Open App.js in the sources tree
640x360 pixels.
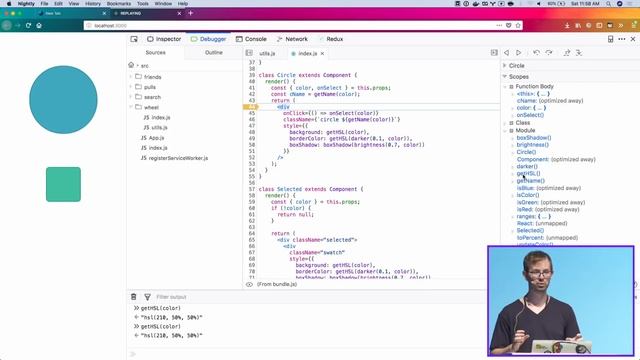(x=153, y=138)
